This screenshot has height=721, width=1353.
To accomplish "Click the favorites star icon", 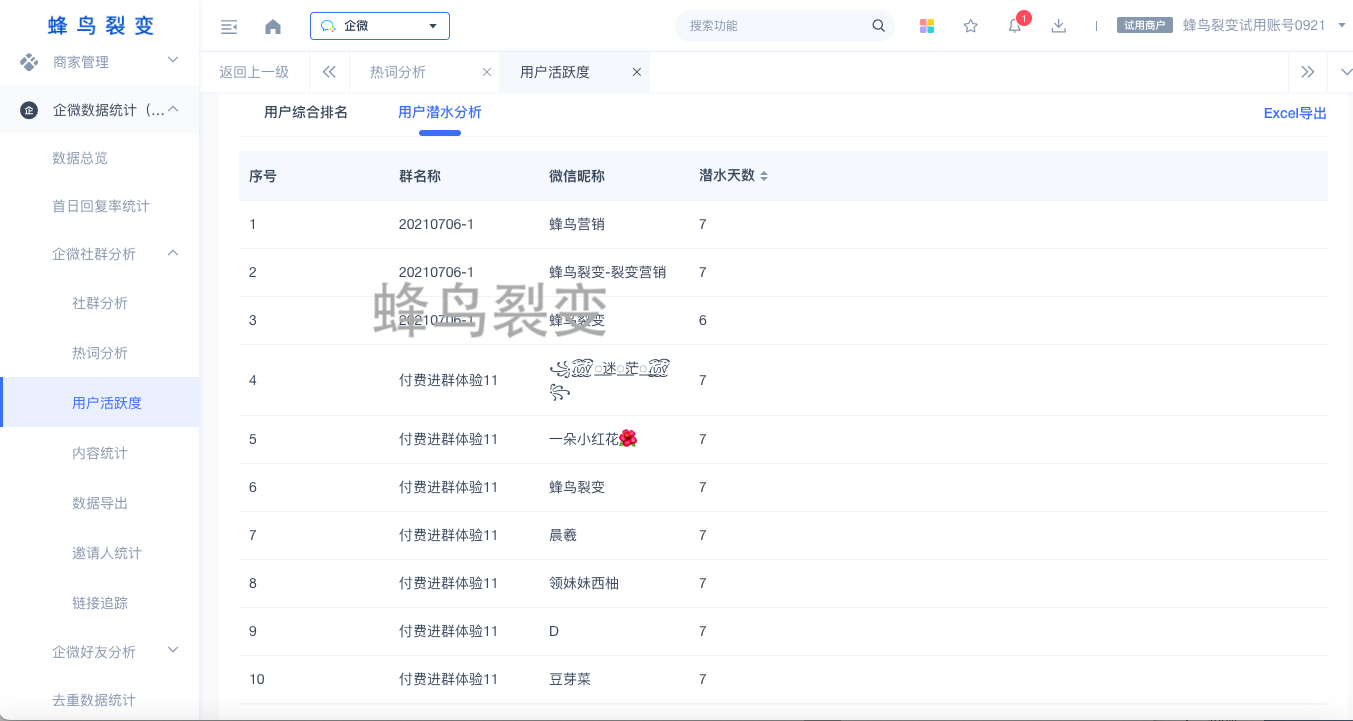I will (970, 26).
